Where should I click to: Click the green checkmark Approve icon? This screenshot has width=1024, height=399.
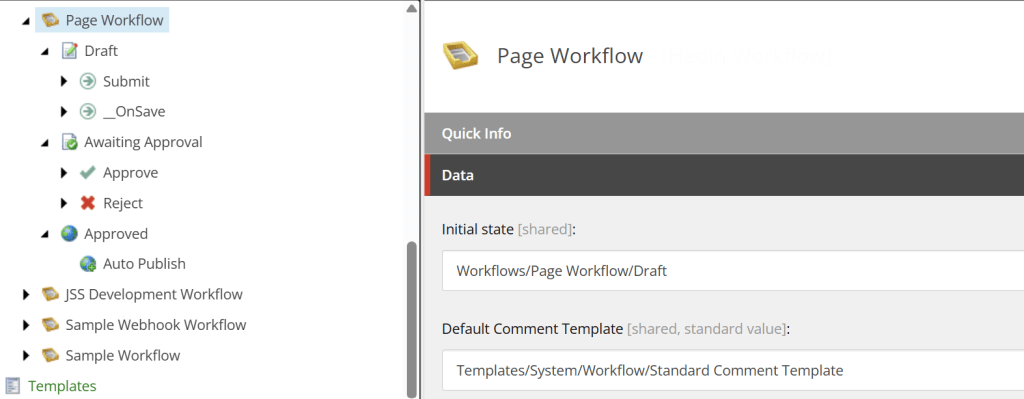(88, 172)
